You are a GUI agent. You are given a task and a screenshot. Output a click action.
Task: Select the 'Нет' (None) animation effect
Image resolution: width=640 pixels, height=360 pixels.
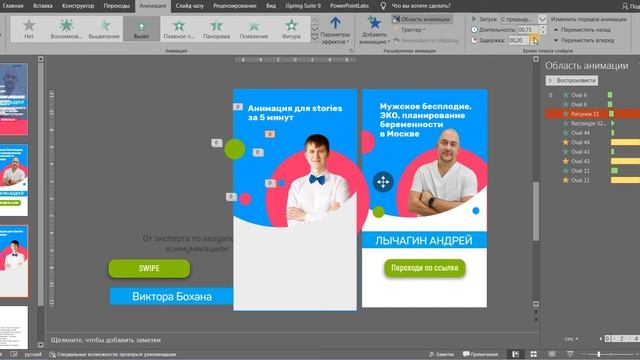(29, 29)
